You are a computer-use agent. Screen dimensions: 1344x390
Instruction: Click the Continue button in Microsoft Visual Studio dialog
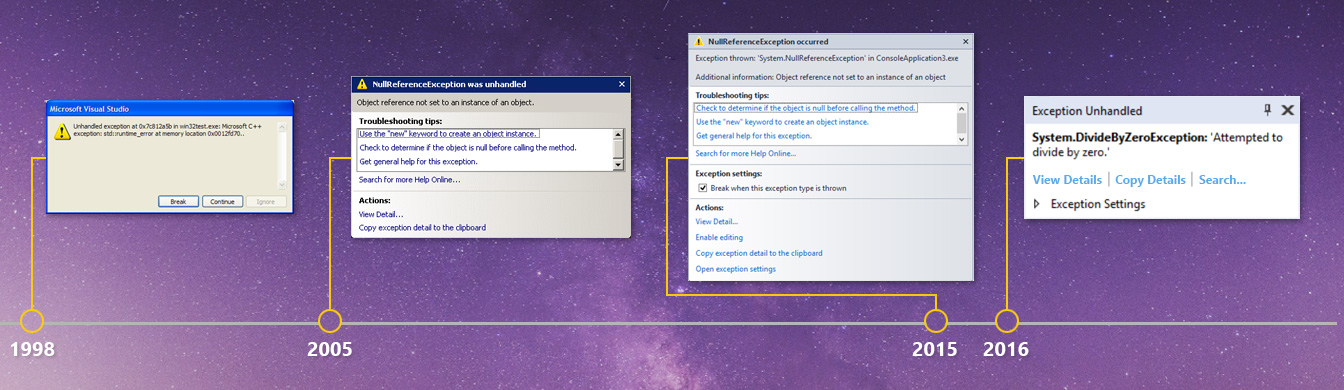[222, 201]
